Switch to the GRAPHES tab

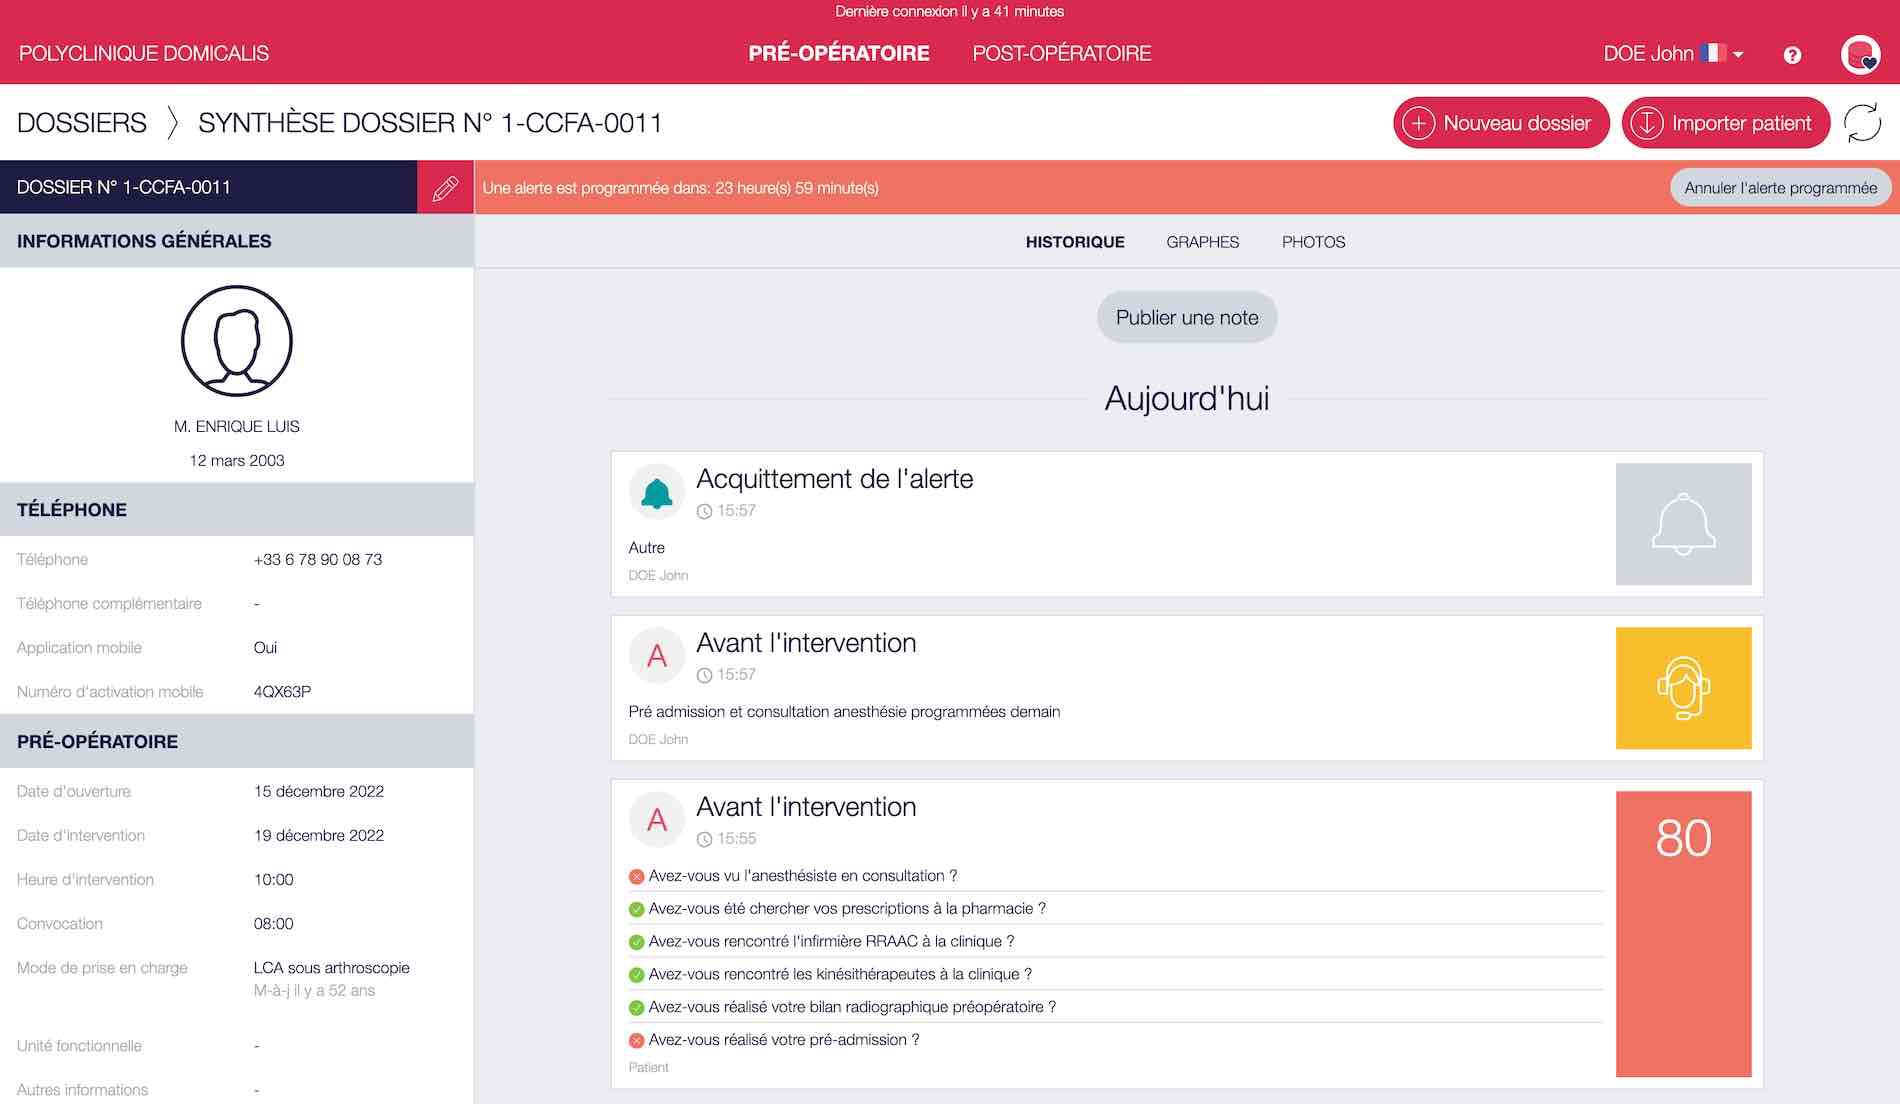(1202, 242)
